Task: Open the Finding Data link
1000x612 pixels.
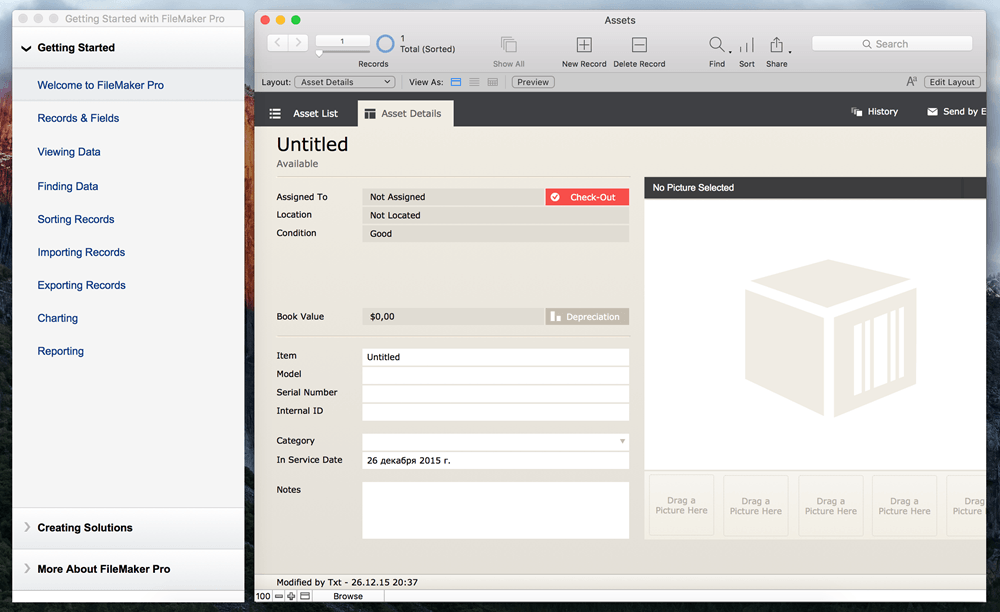Action: pyautogui.click(x=68, y=186)
